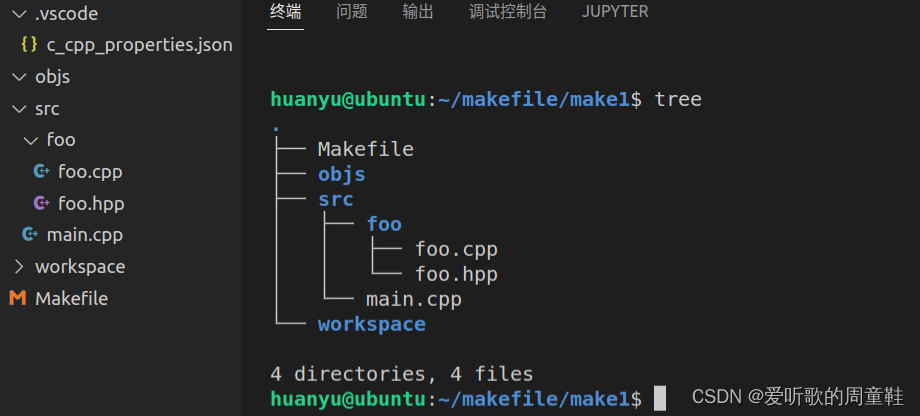Switch to the 调试控制台 panel tab
The image size is (920, 416).
point(508,12)
